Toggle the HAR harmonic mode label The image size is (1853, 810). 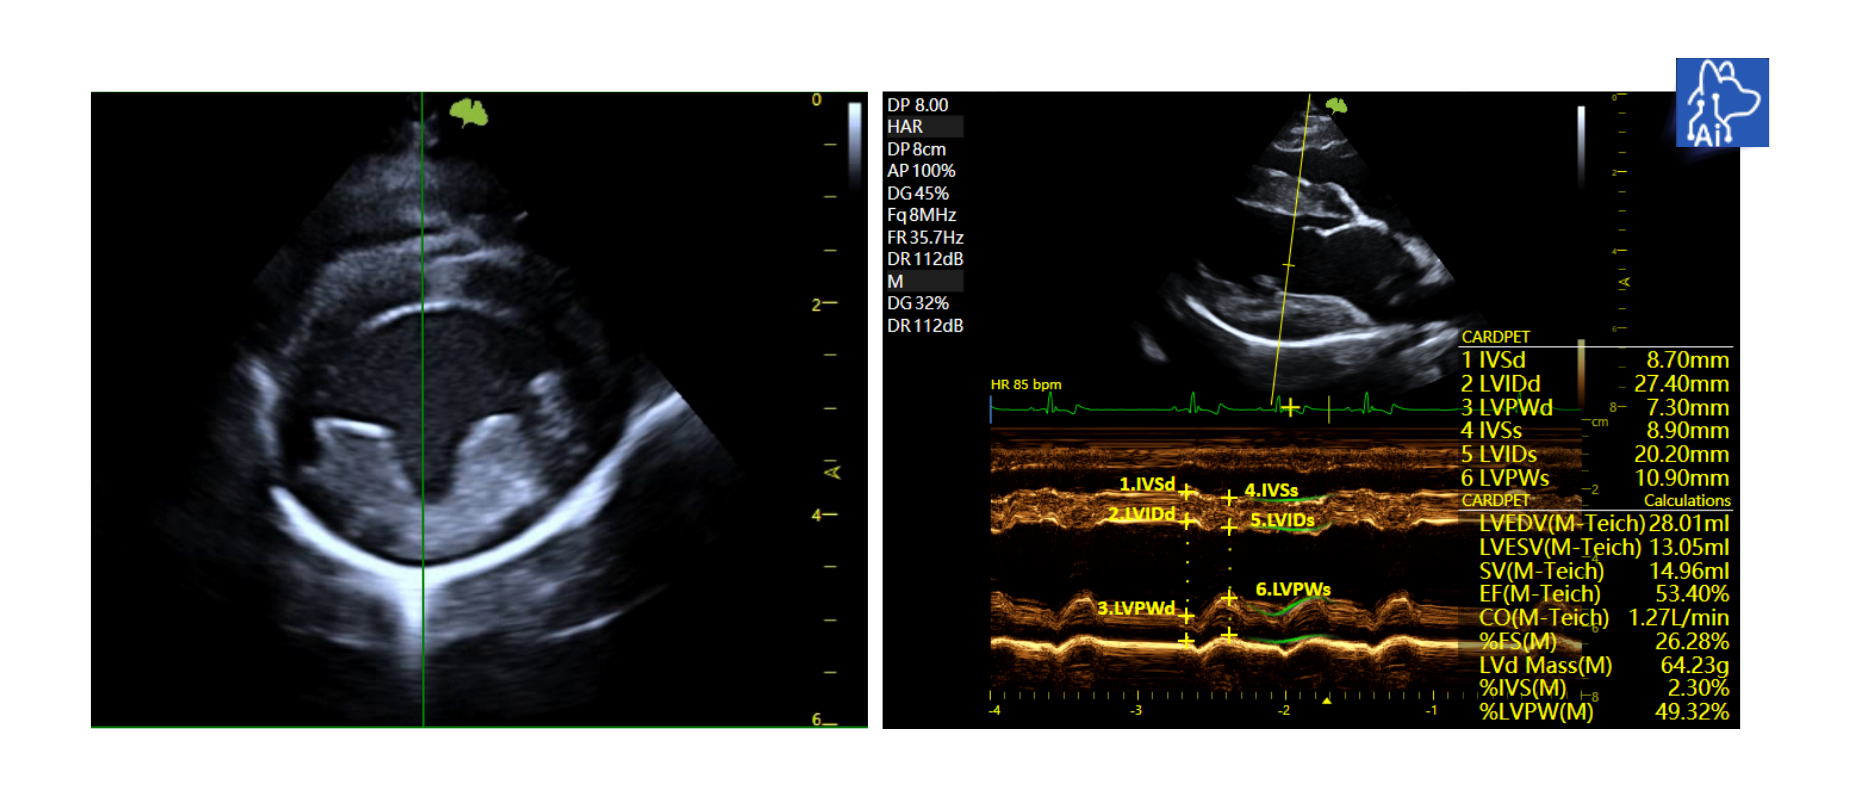point(905,127)
